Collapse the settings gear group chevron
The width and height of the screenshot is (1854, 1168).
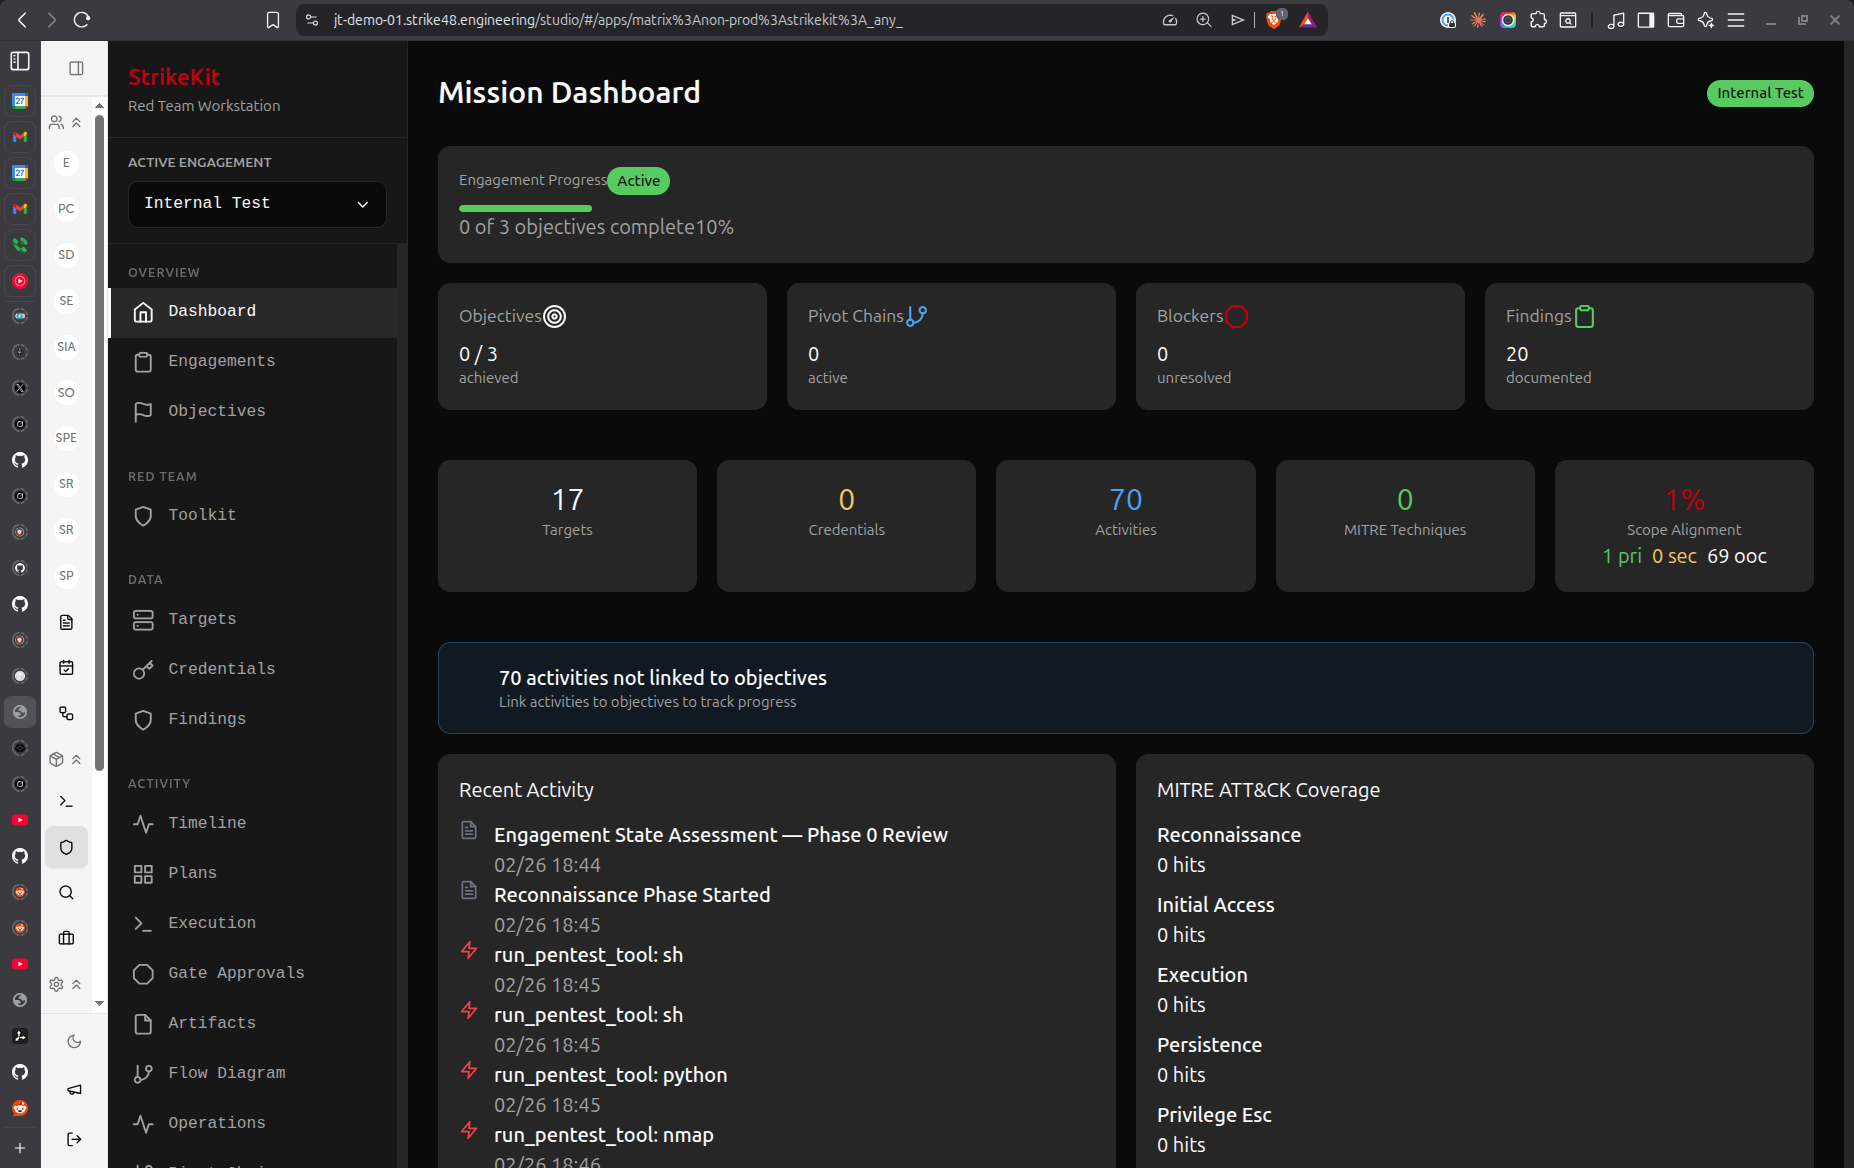(x=77, y=985)
